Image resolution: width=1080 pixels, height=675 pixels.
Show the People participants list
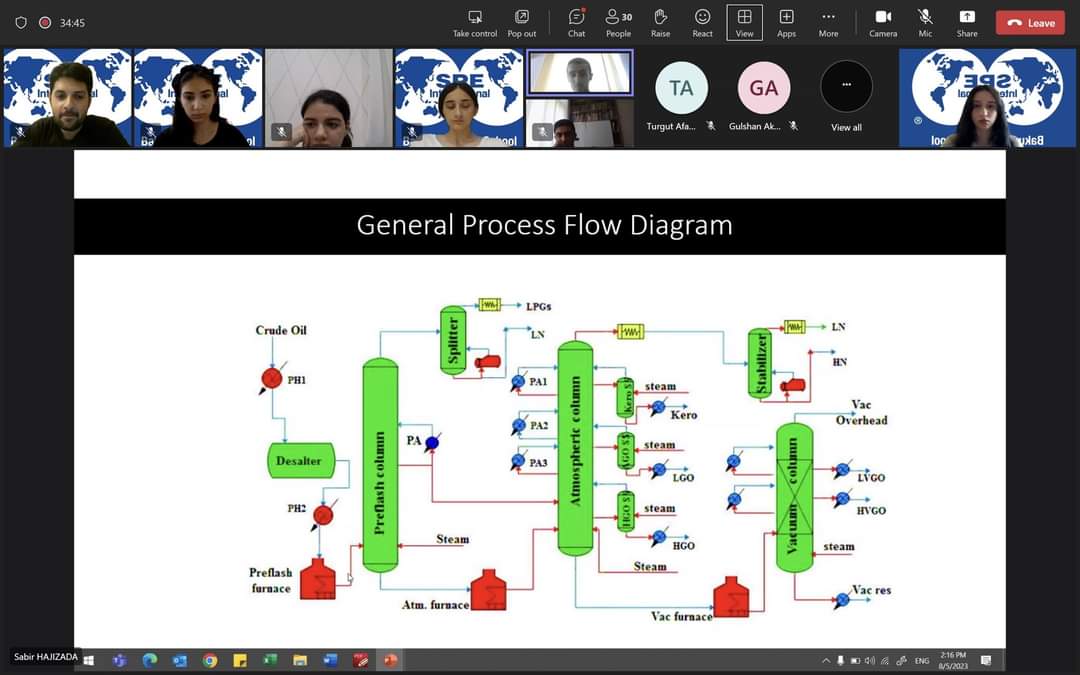click(618, 23)
